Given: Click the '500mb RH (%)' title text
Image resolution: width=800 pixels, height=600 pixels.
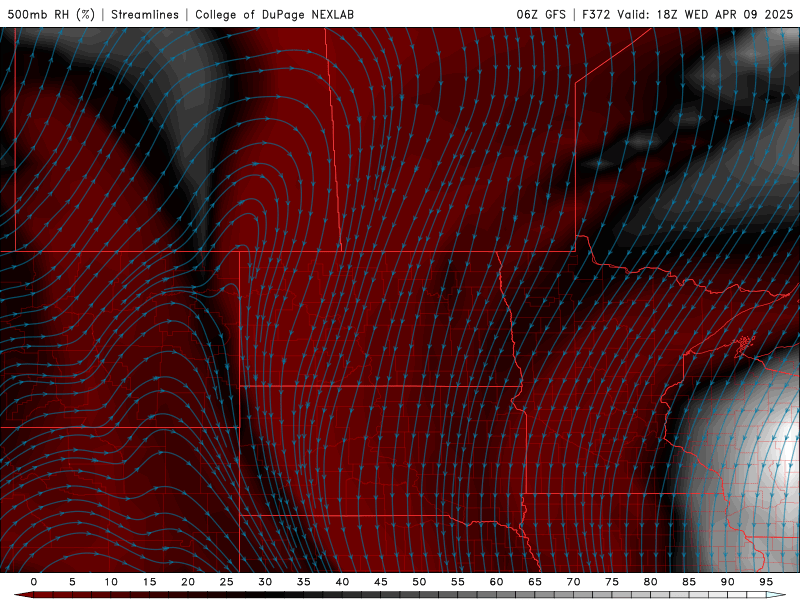Looking at the screenshot, I should pos(51,15).
